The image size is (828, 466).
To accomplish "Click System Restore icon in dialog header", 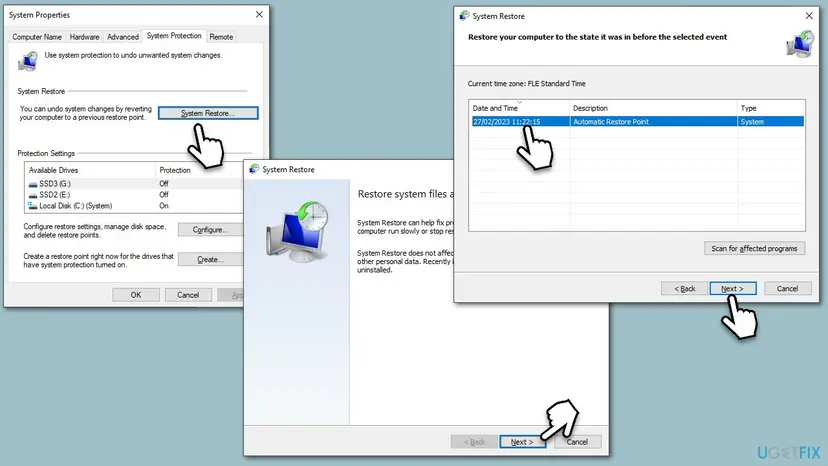I will point(799,44).
